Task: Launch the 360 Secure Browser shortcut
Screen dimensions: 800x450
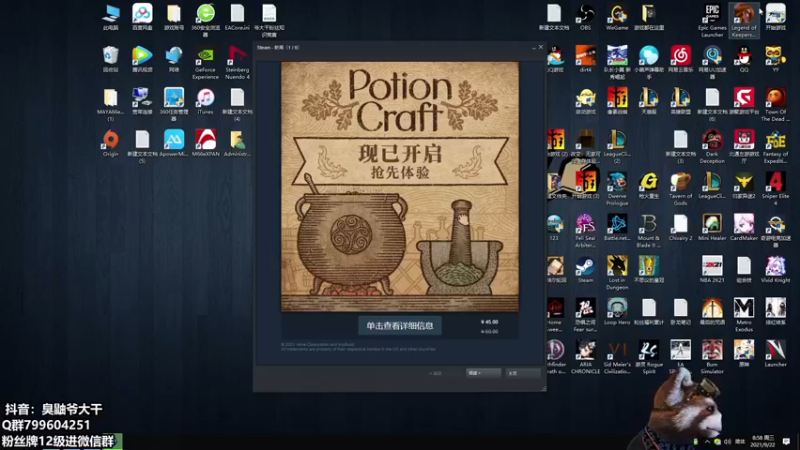Action: (205, 20)
